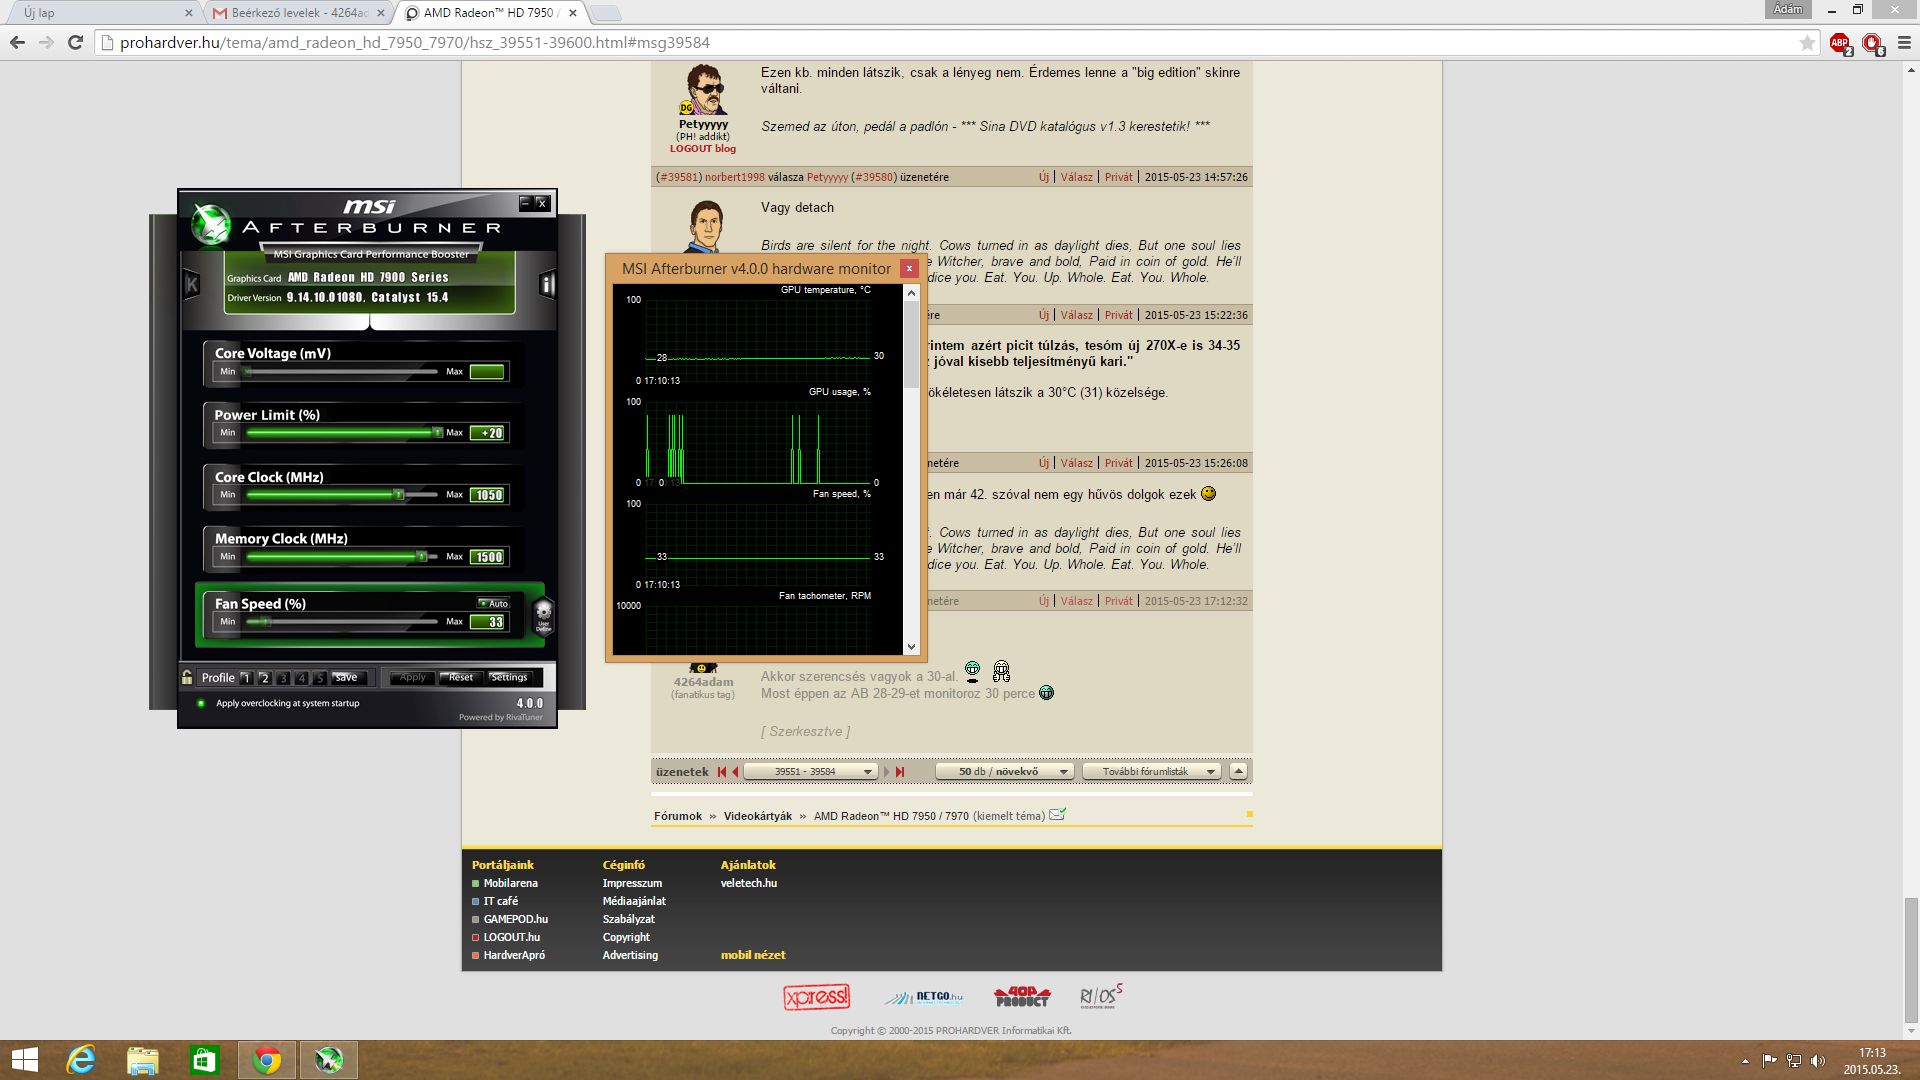Click the mobil nézet link

(753, 955)
